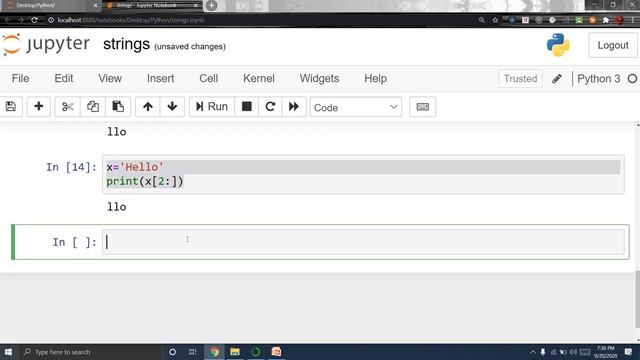The image size is (640, 360).
Task: Open Chrome from the taskbar
Action: tap(215, 352)
